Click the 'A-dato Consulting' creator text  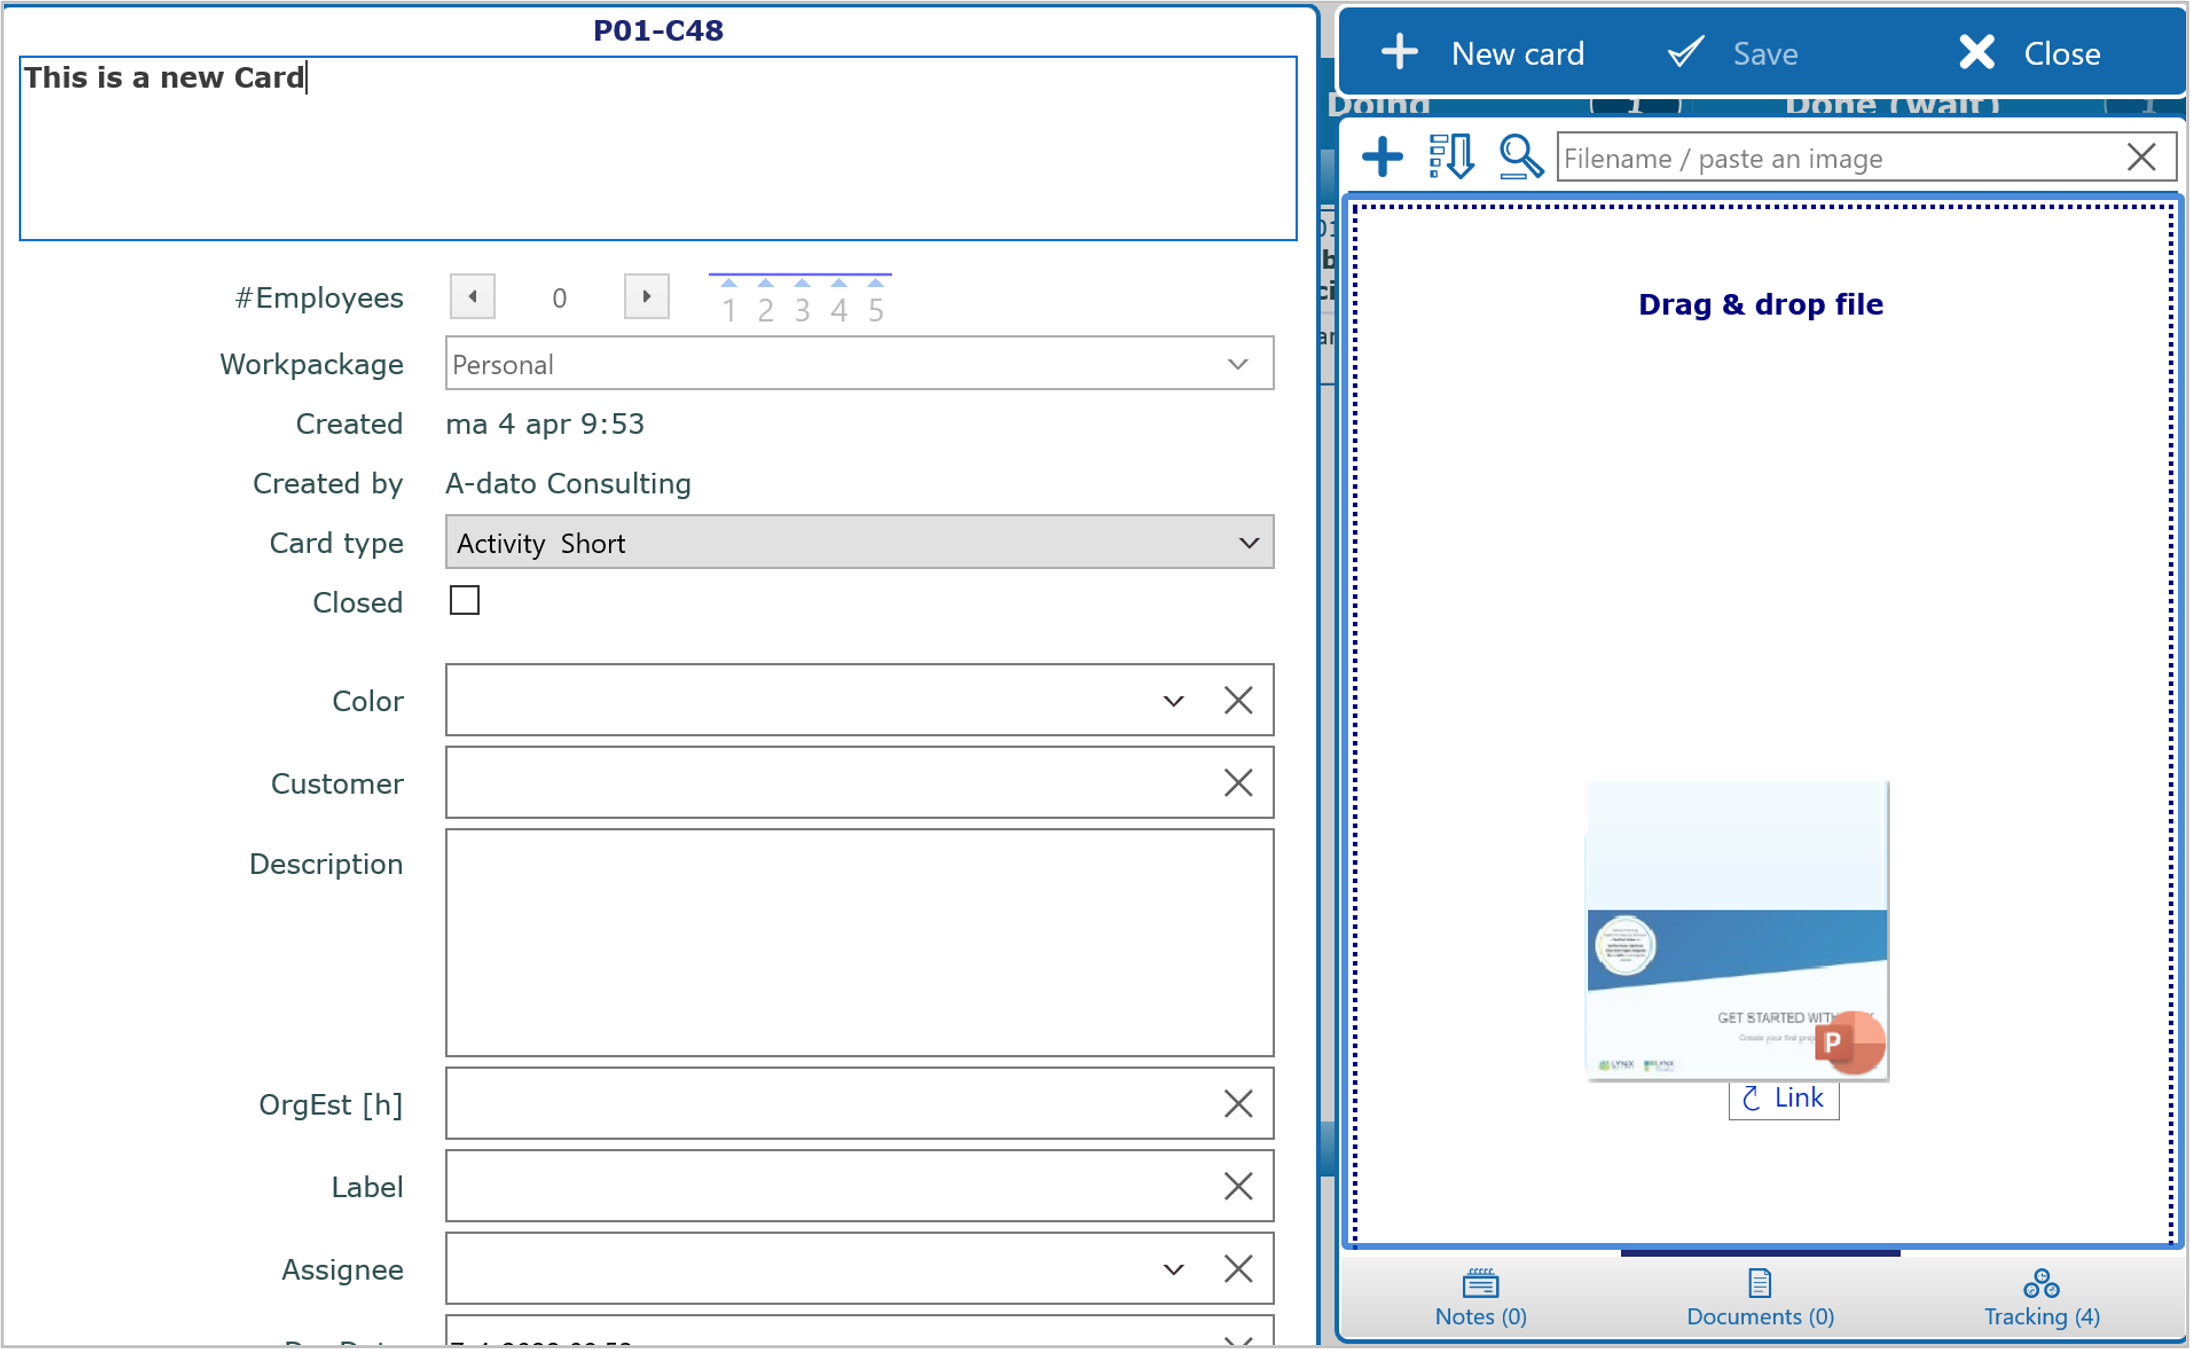(x=568, y=484)
